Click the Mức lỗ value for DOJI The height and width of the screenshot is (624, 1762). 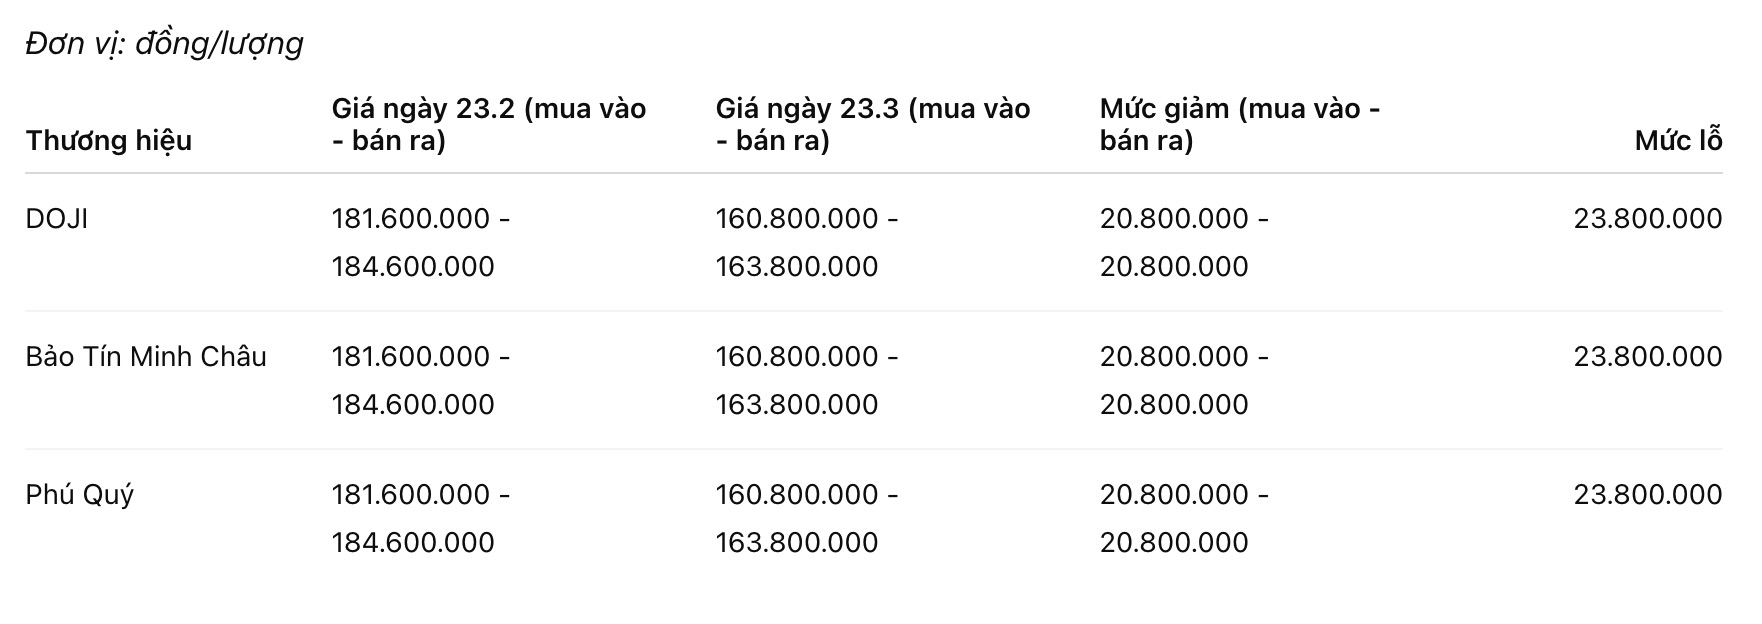[1647, 219]
